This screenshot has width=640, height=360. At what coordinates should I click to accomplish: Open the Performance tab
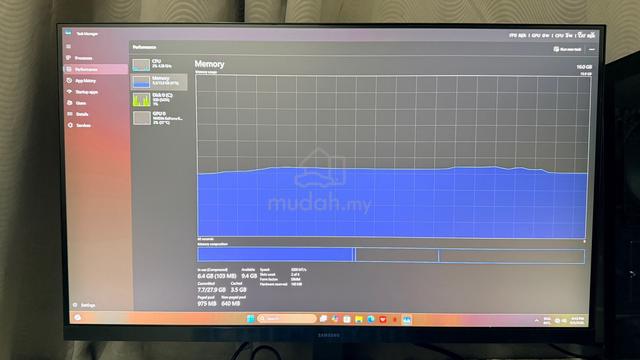[x=96, y=69]
